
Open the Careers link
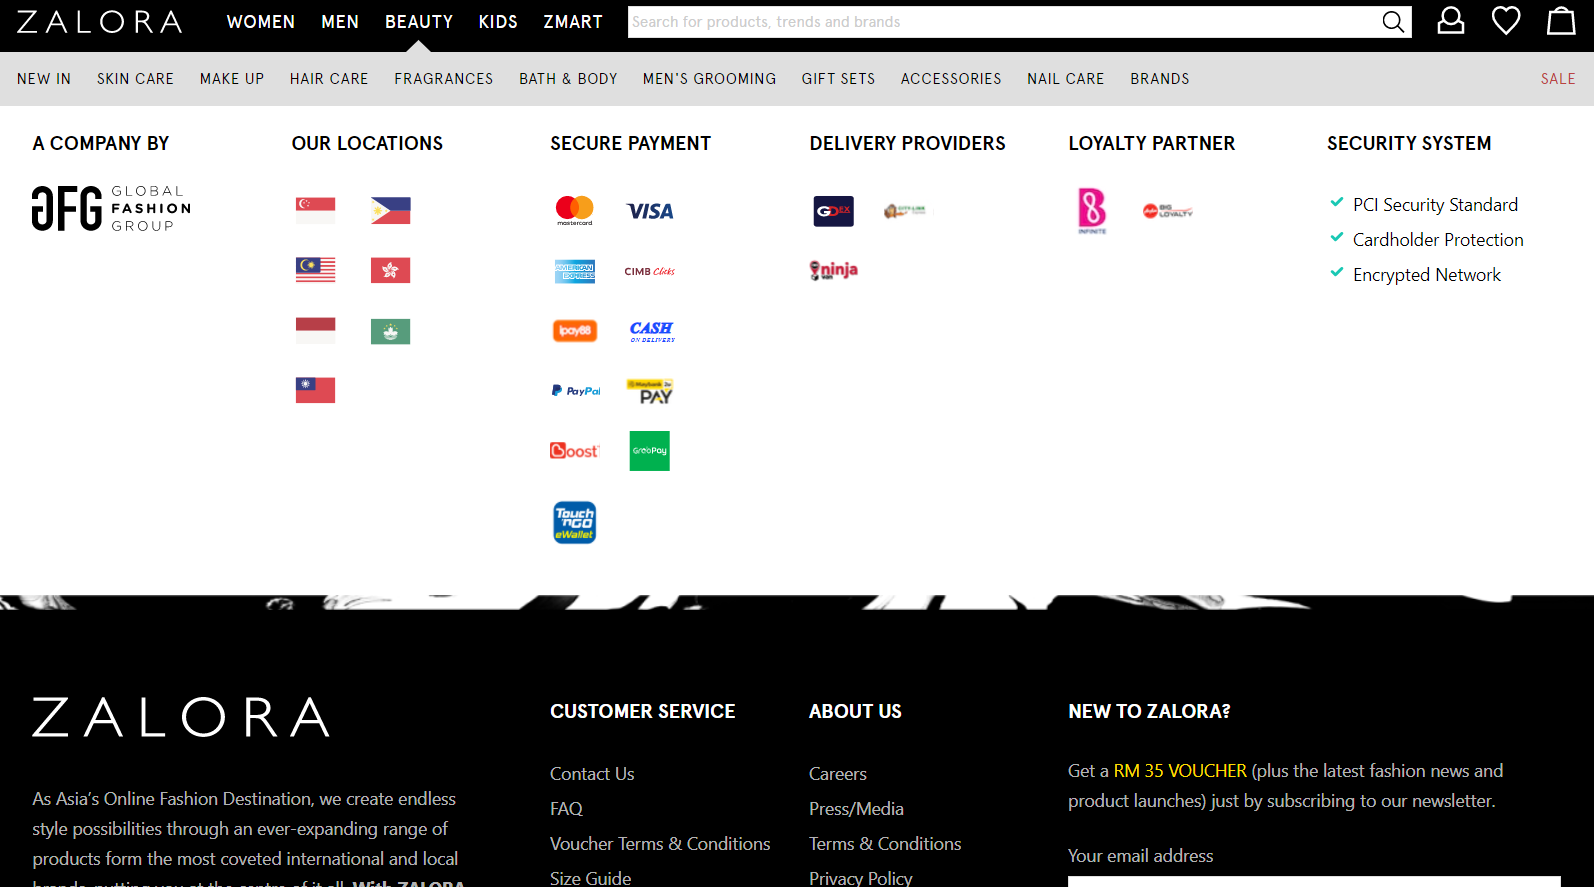[x=838, y=774]
